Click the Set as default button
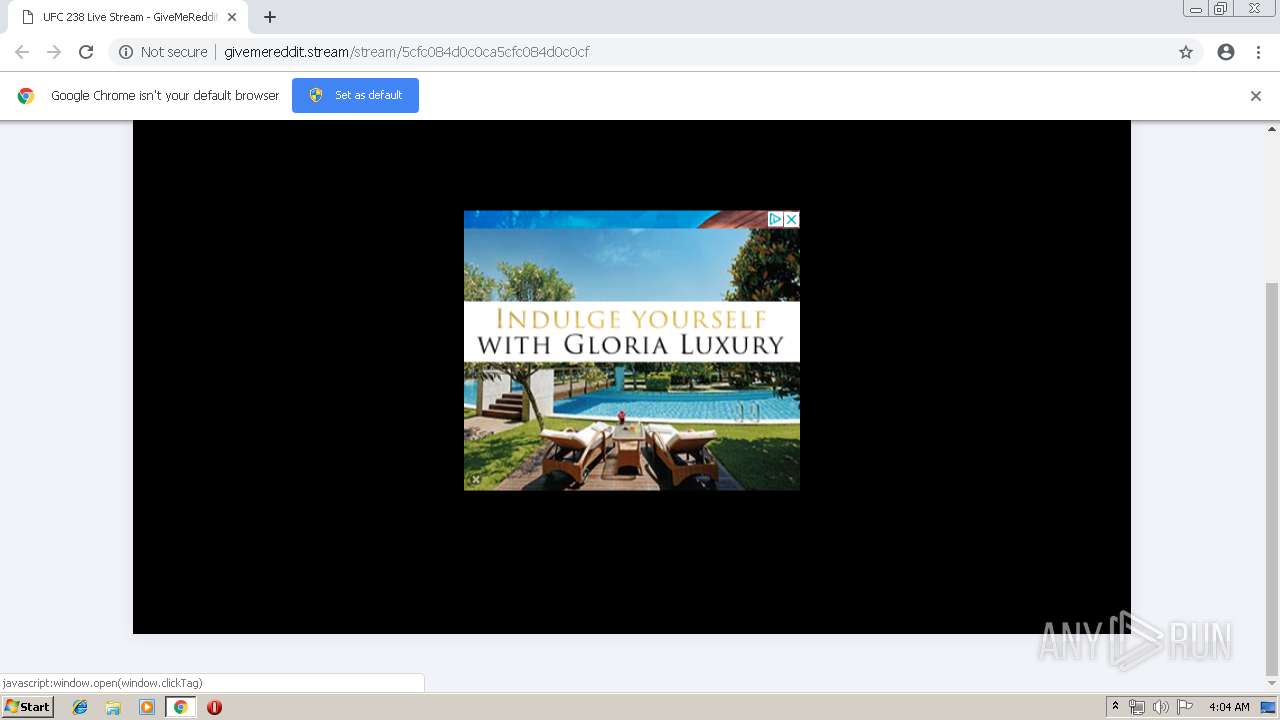 click(355, 95)
